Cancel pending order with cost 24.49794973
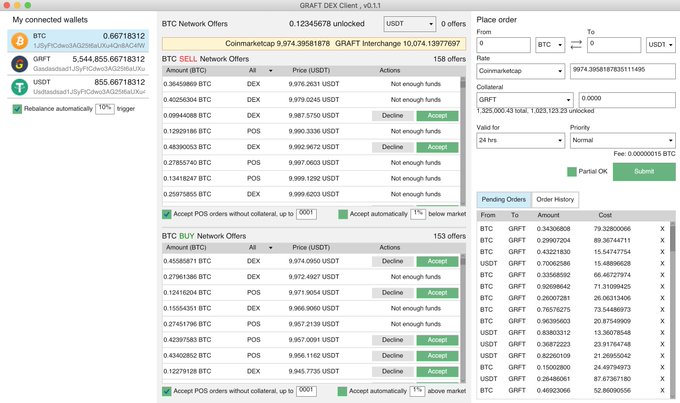 [x=662, y=367]
